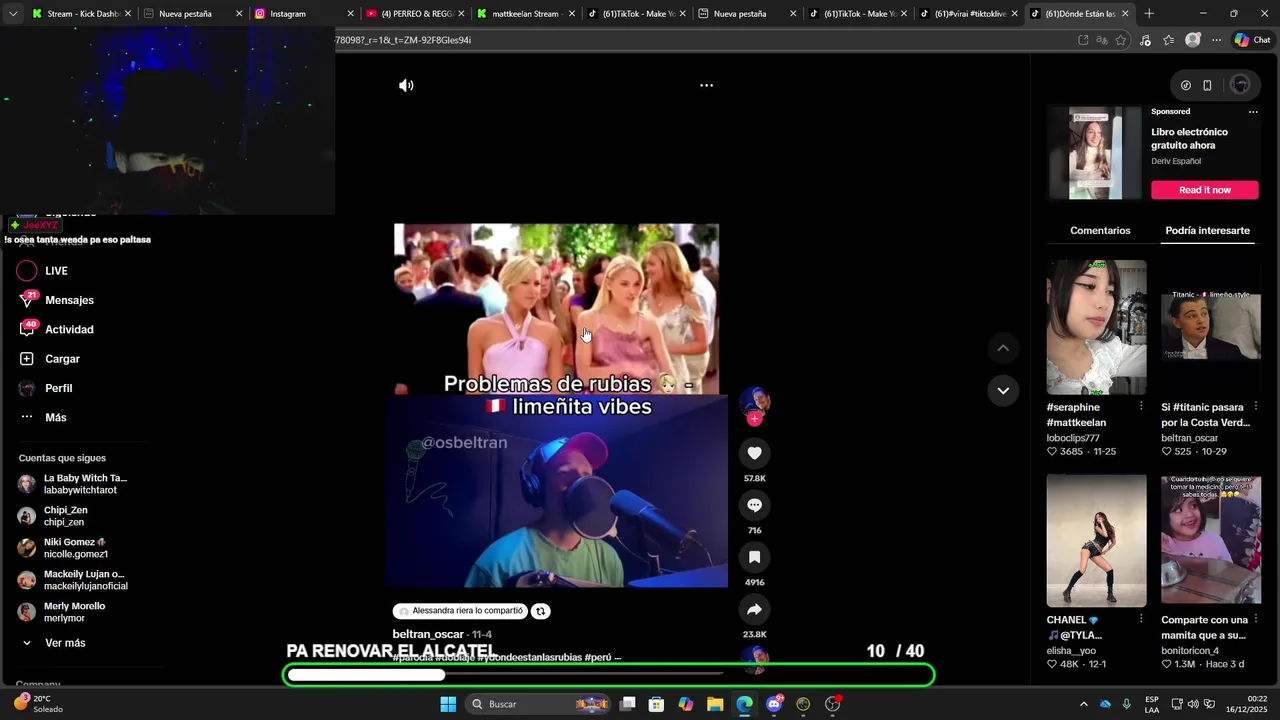Switch to the Comentarios tab
Screen dimensions: 1280x720
(x=1100, y=231)
